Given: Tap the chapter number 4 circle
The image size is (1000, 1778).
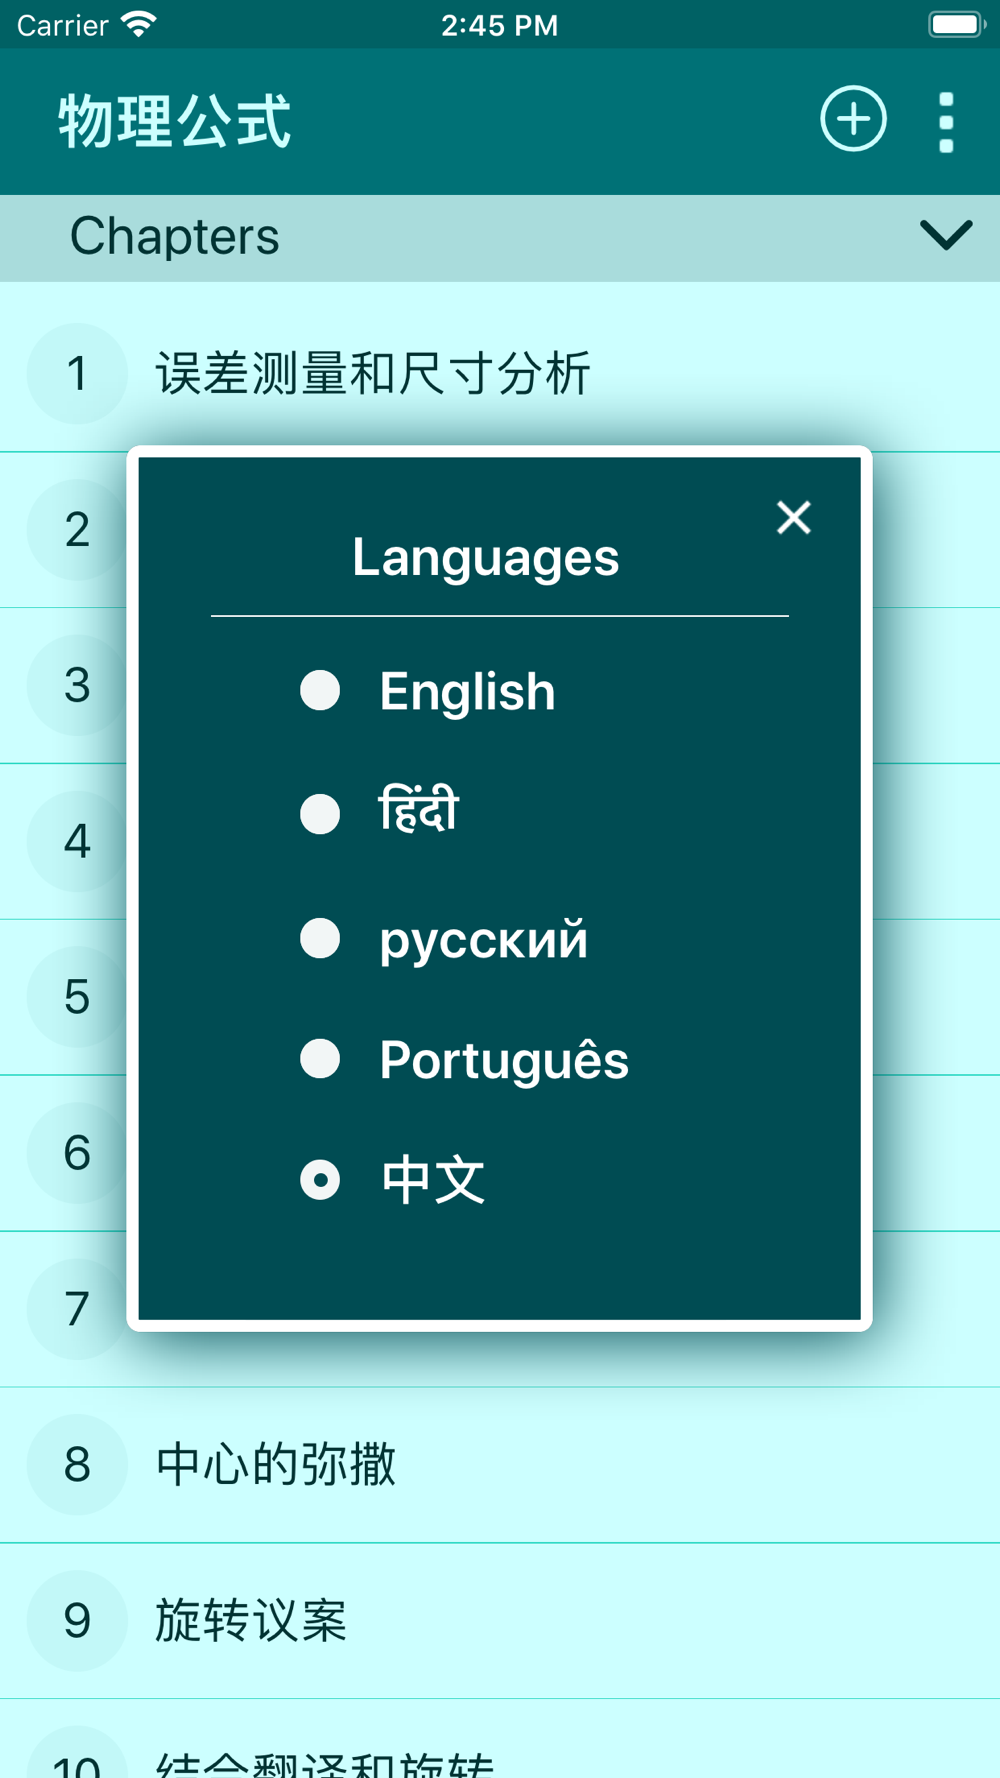Looking at the screenshot, I should coord(77,841).
